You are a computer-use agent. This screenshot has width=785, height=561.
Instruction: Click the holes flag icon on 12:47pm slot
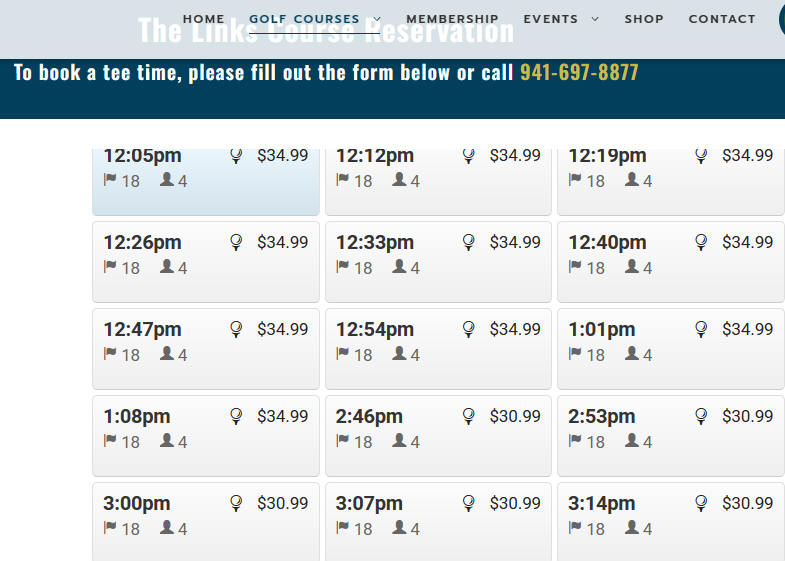110,354
